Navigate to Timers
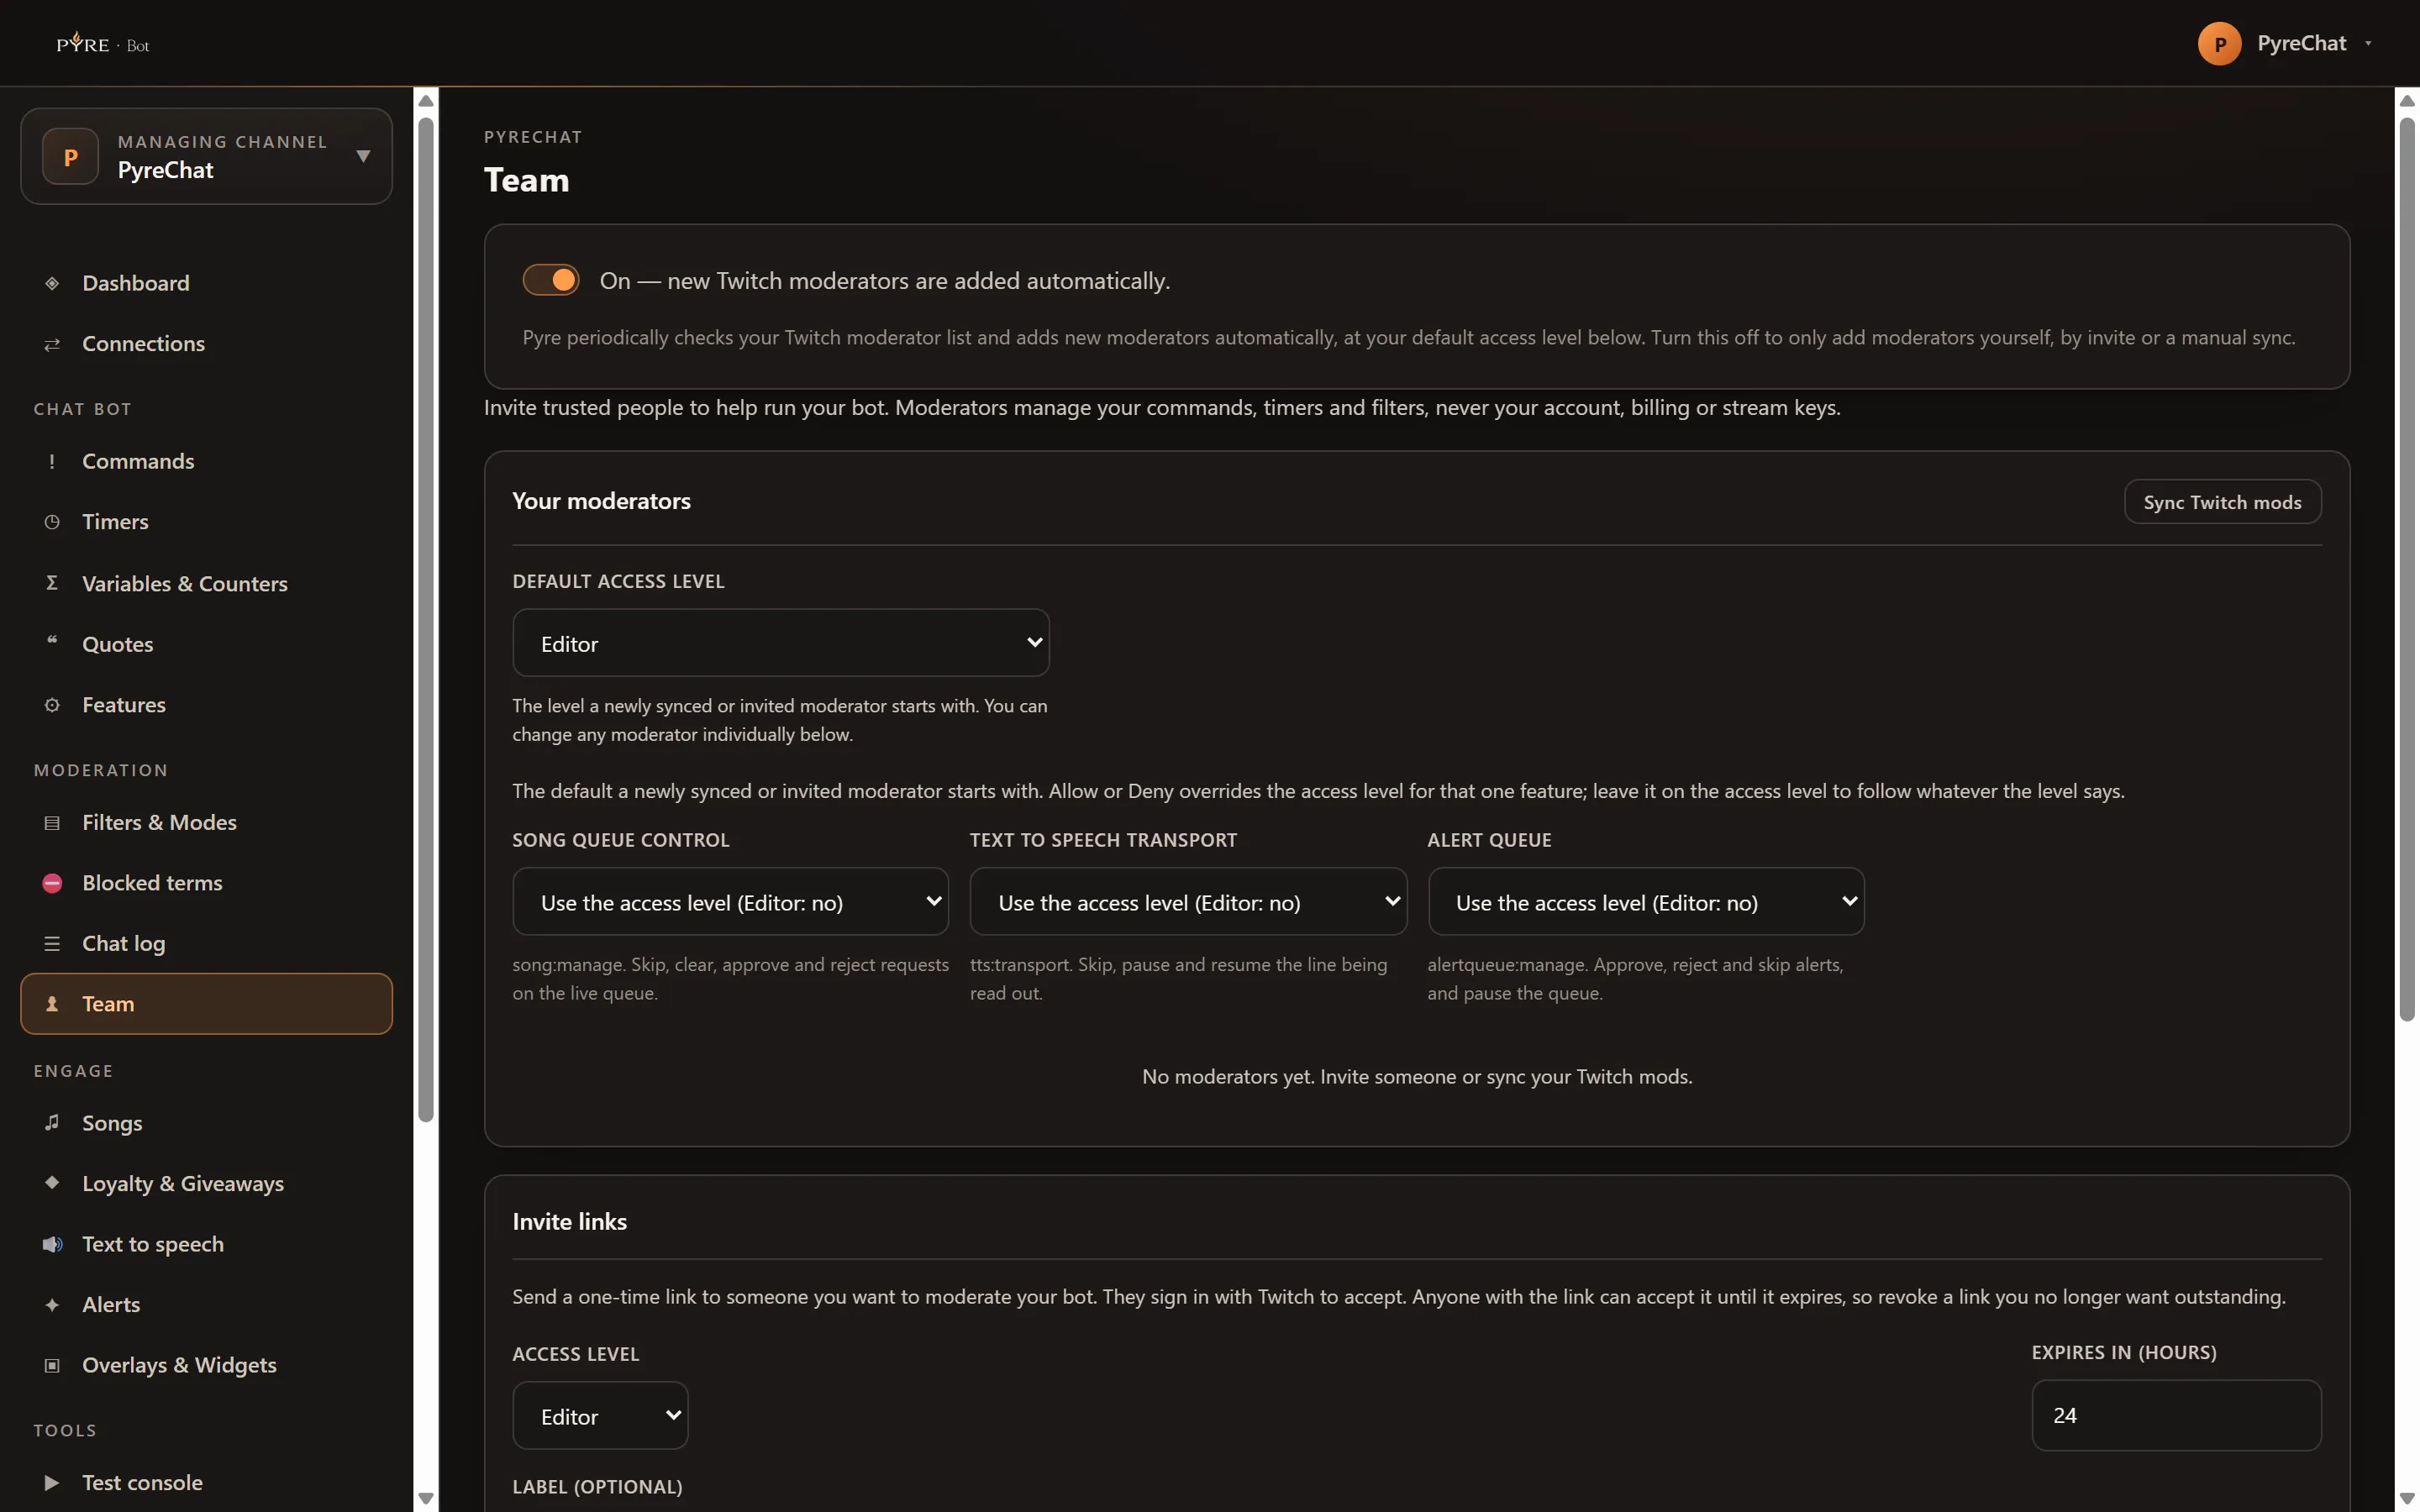Screen dimensions: 2420x1512 coord(206,522)
